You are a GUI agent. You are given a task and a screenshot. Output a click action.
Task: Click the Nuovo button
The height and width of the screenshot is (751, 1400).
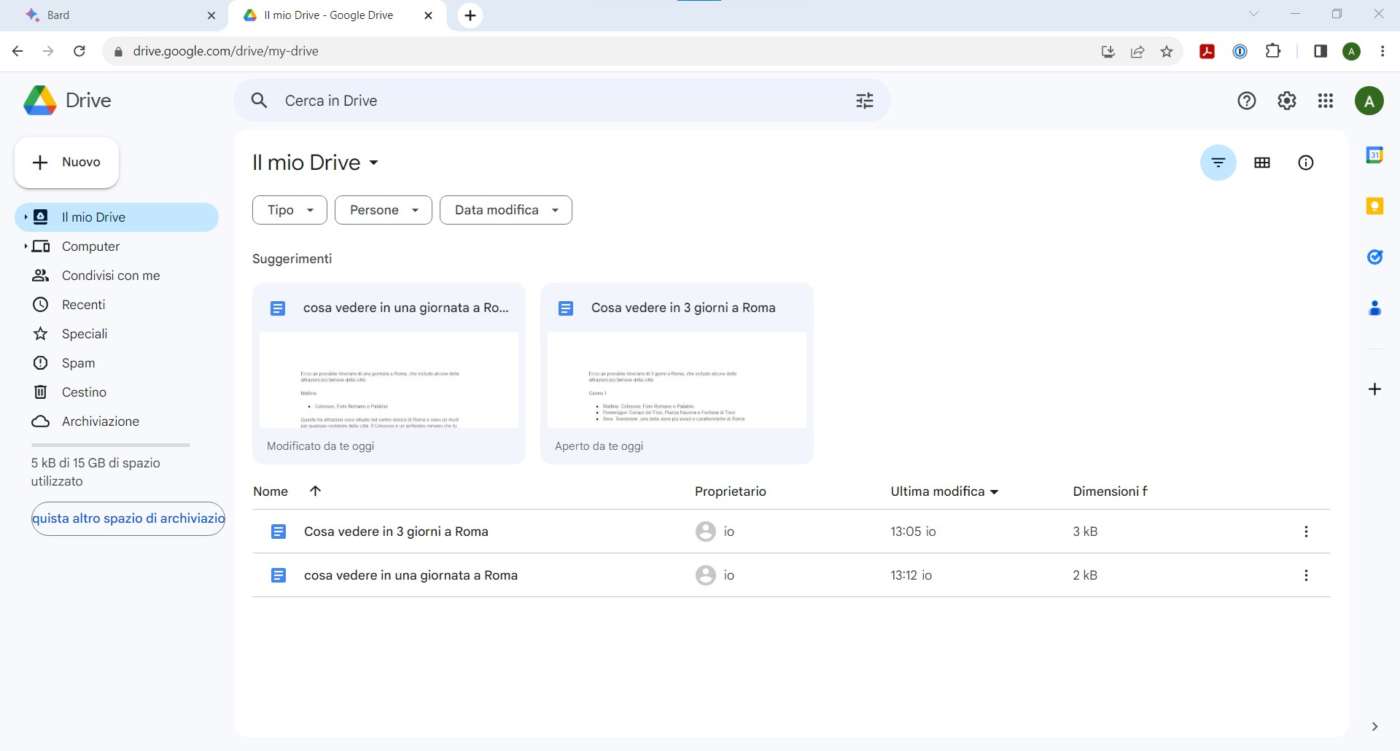pyautogui.click(x=66, y=162)
